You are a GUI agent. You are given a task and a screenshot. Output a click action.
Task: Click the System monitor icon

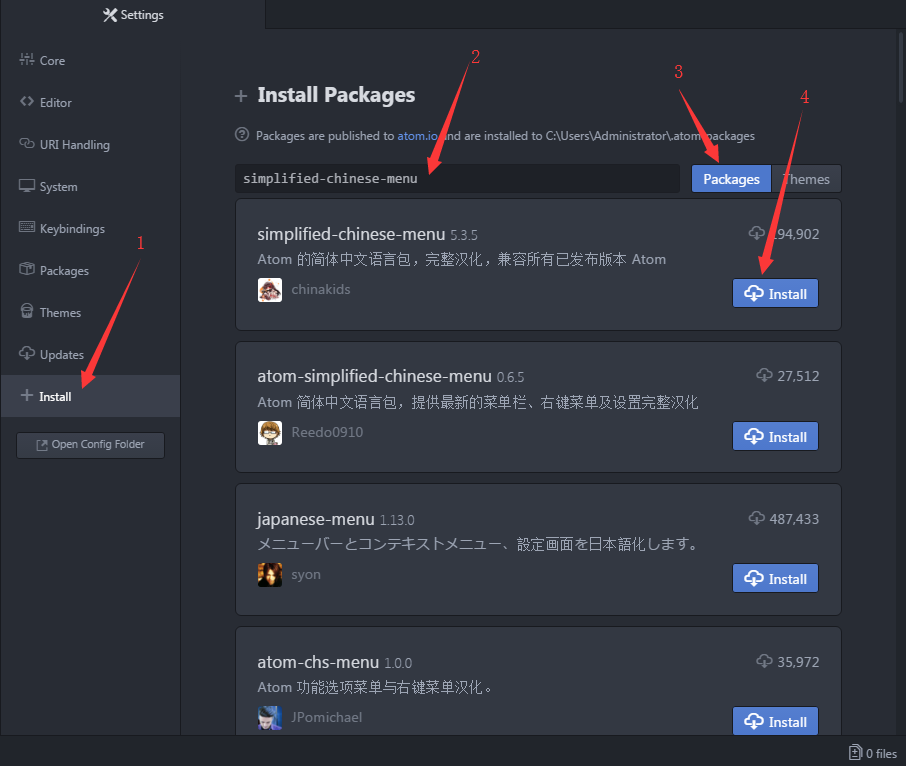pos(27,185)
